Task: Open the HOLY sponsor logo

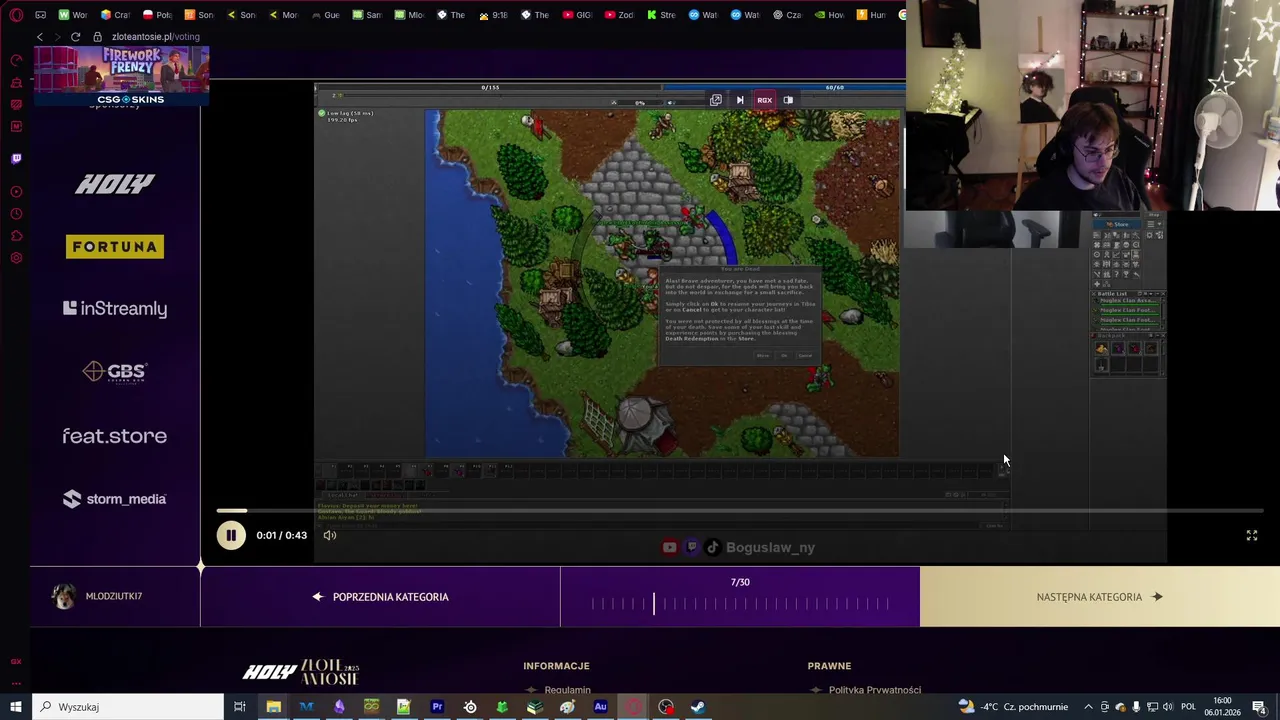Action: pos(115,184)
